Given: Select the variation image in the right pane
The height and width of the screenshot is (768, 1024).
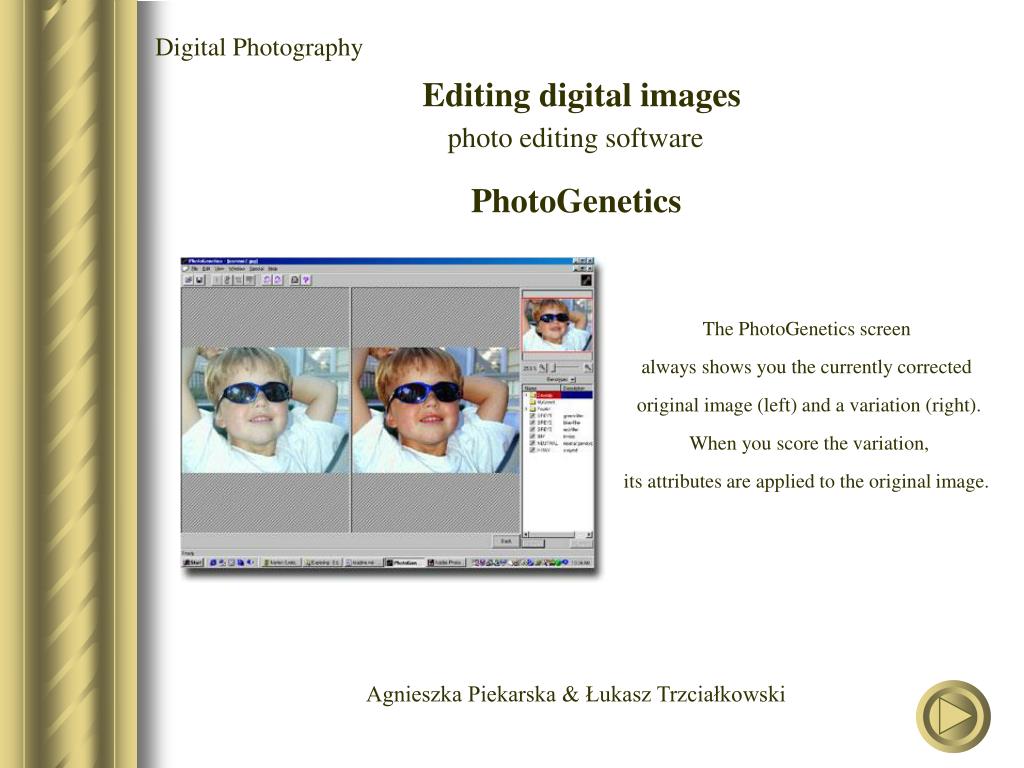Looking at the screenshot, I should (x=436, y=409).
